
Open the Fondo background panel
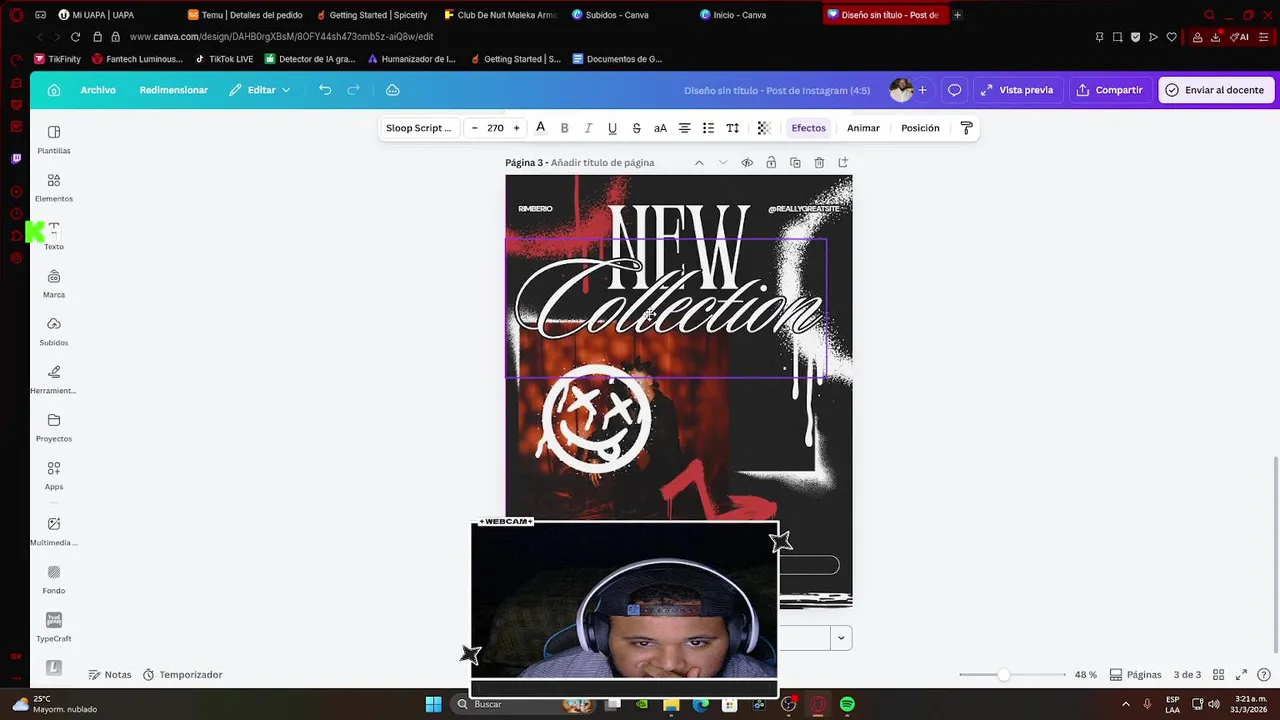[x=54, y=579]
